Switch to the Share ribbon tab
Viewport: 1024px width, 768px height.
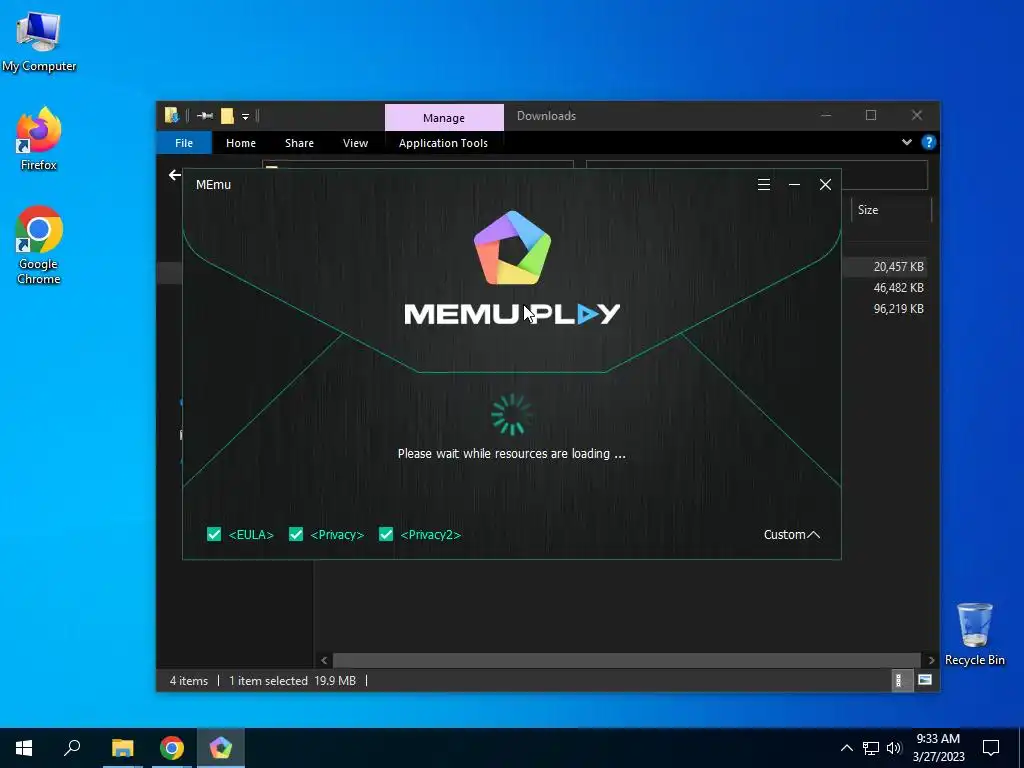point(299,143)
